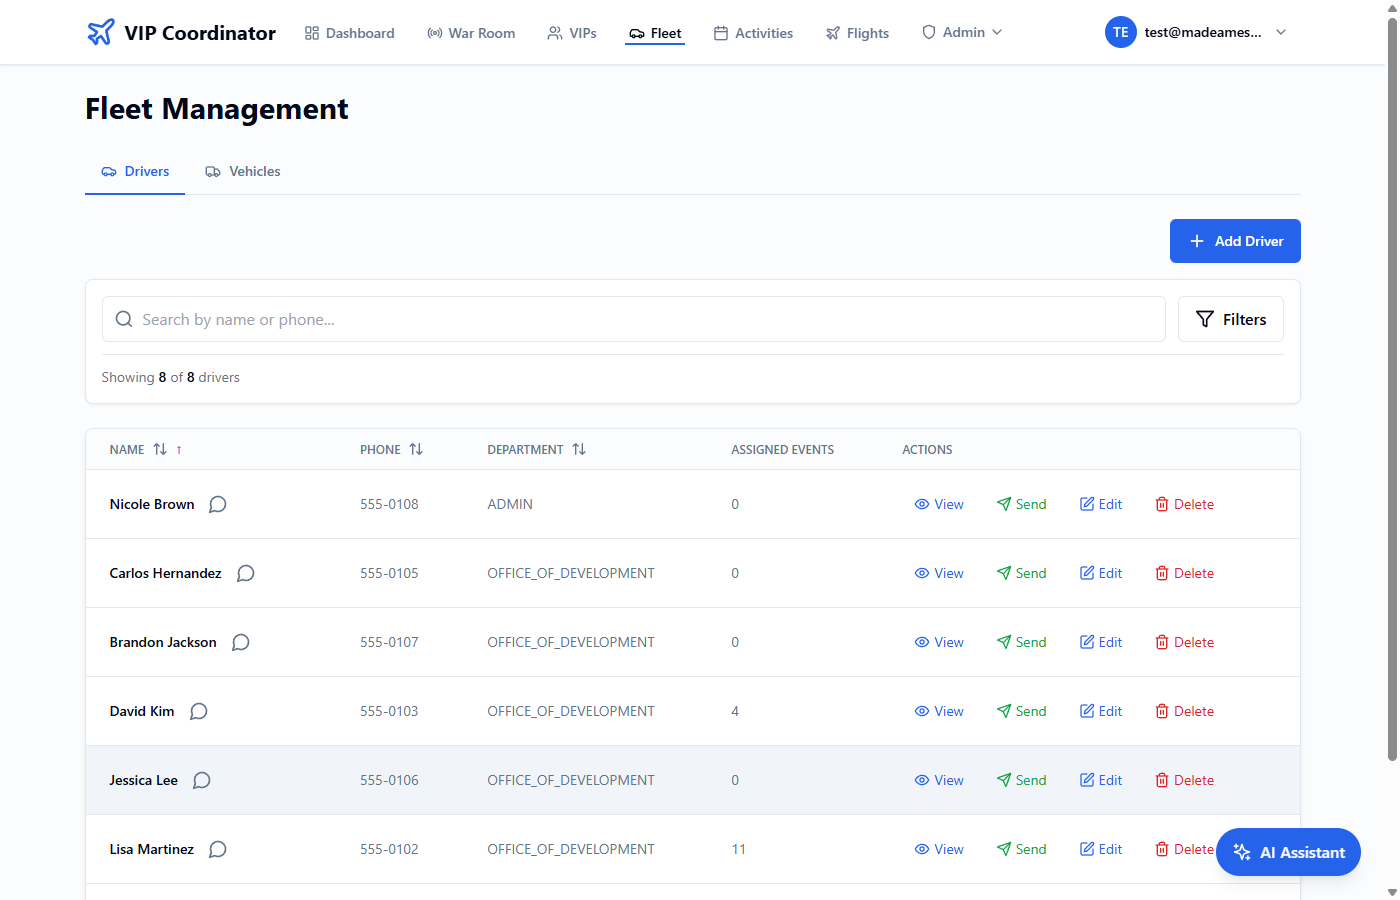Open chat icon for Brandon Jackson

(x=240, y=642)
